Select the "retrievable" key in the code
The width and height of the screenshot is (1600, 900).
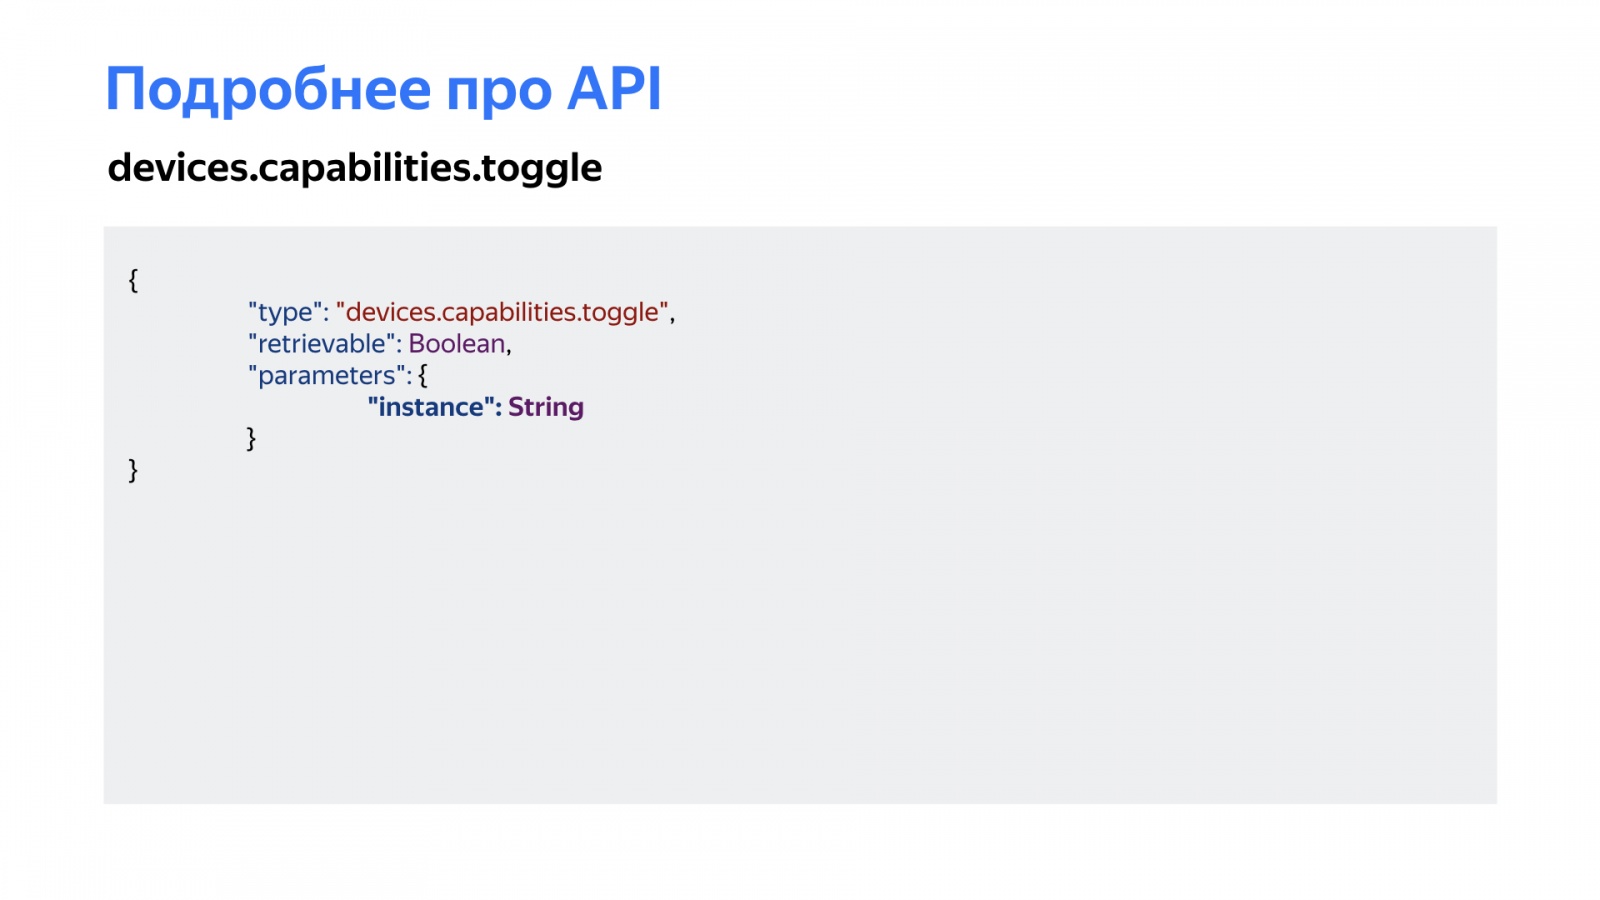(x=321, y=344)
